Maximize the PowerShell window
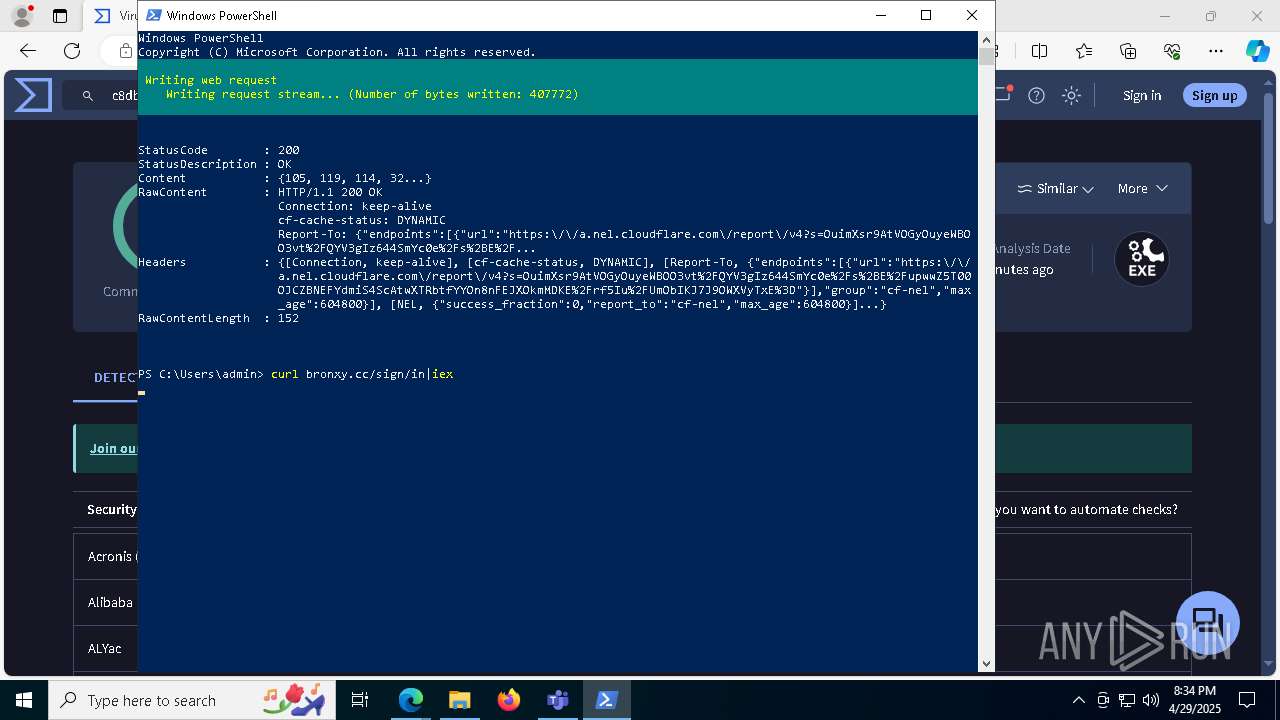The image size is (1280, 720). click(x=926, y=15)
